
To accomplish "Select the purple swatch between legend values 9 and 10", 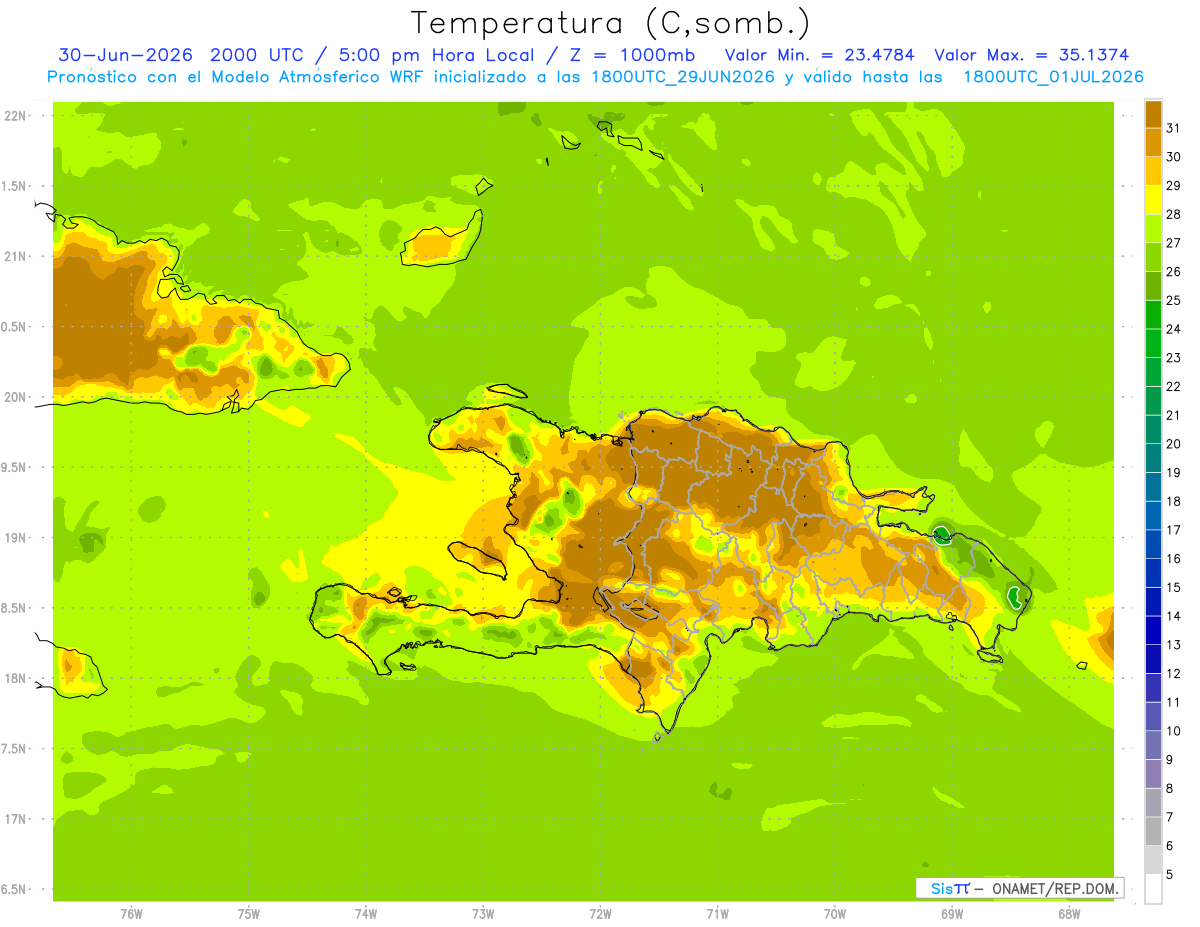I will [1153, 745].
